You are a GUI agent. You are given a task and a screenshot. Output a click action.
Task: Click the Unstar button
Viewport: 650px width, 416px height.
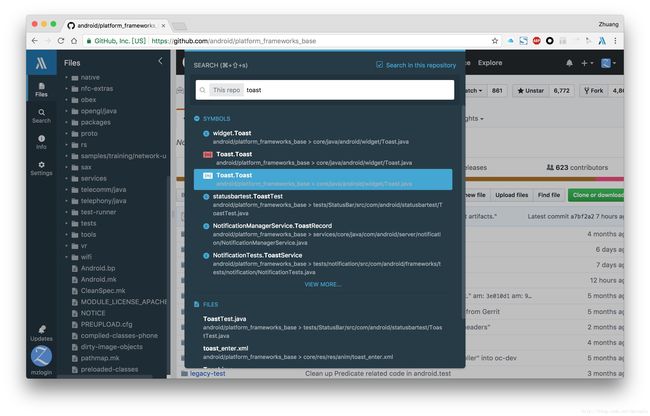click(530, 90)
